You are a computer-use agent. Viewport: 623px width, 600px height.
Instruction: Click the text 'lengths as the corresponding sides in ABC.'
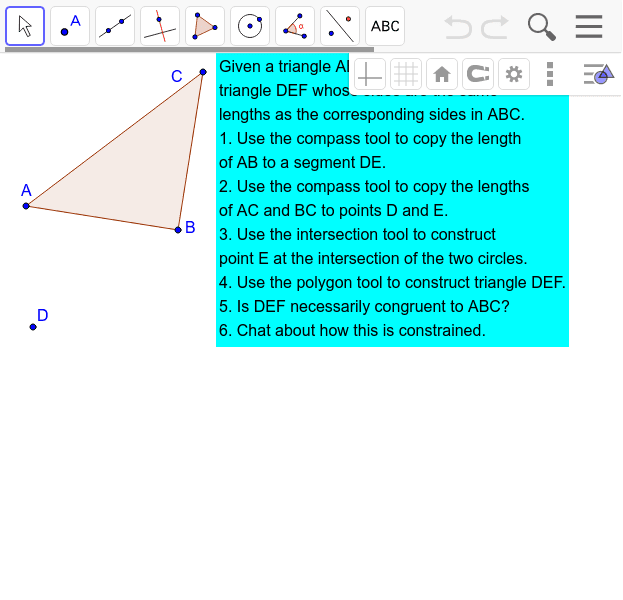pyautogui.click(x=372, y=114)
